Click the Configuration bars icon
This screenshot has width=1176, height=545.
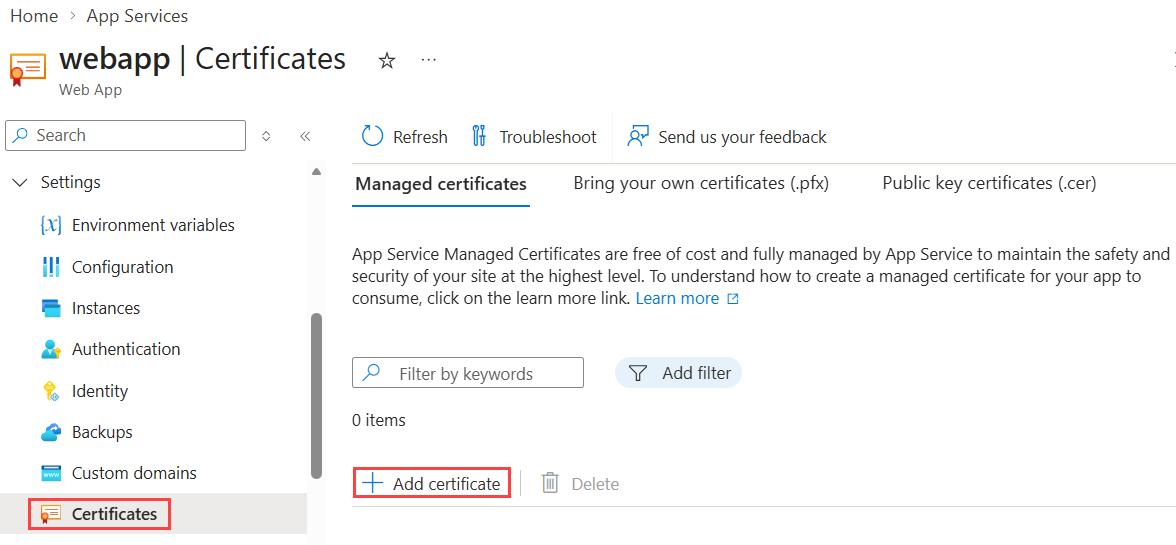click(x=50, y=267)
